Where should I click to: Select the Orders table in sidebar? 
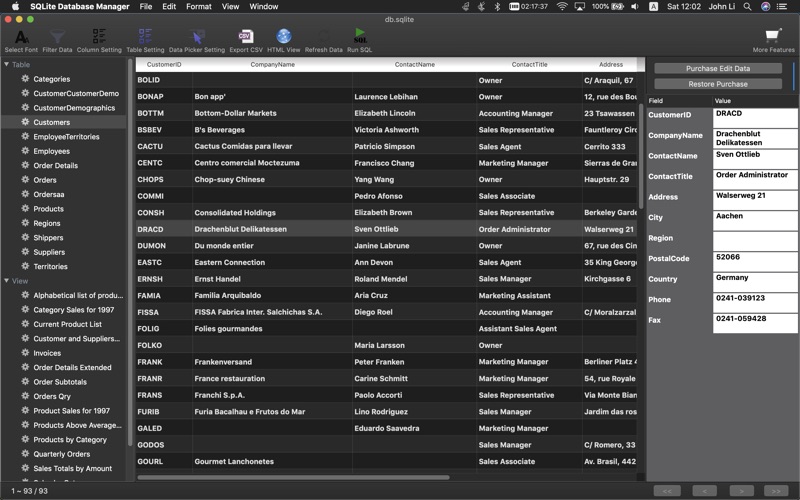point(45,180)
